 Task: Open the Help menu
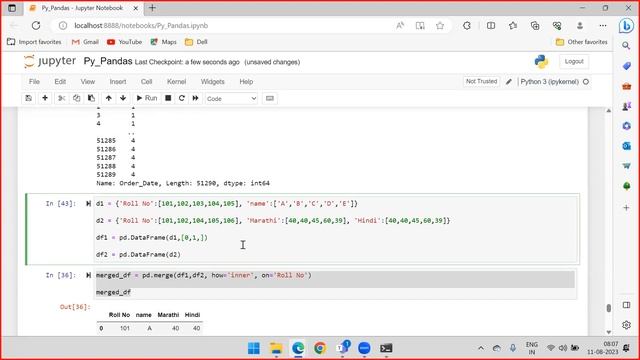(x=246, y=82)
